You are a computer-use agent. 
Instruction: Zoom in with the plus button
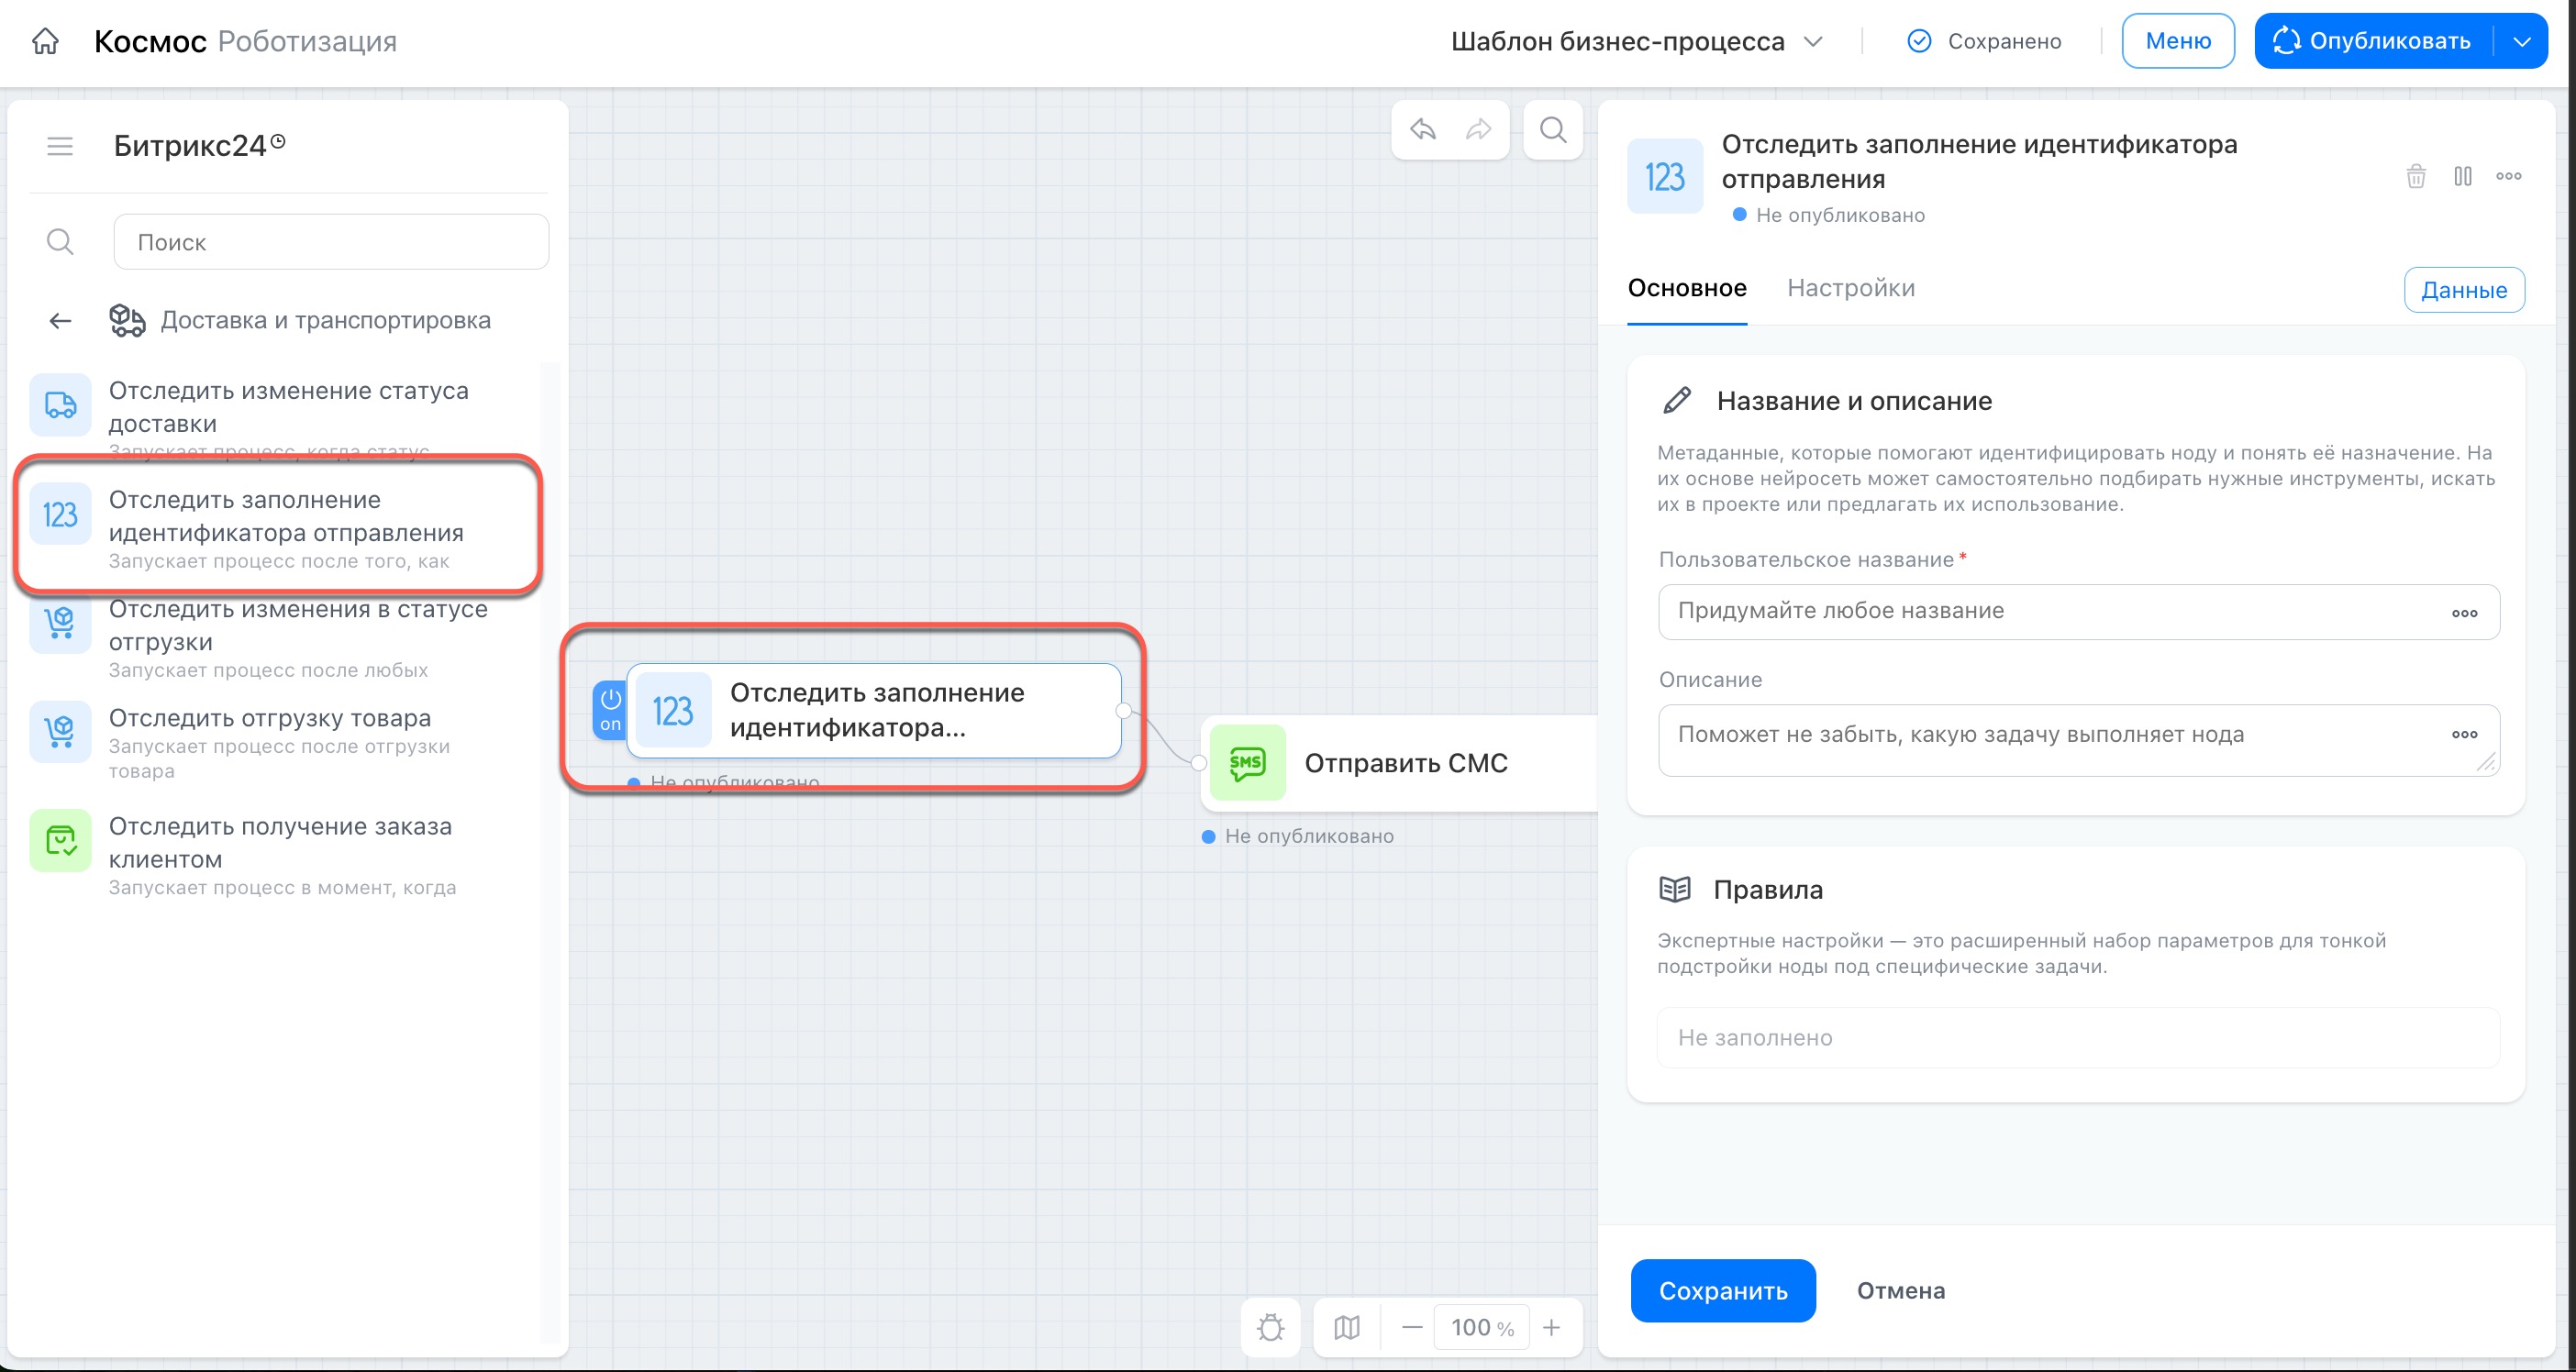(1551, 1327)
